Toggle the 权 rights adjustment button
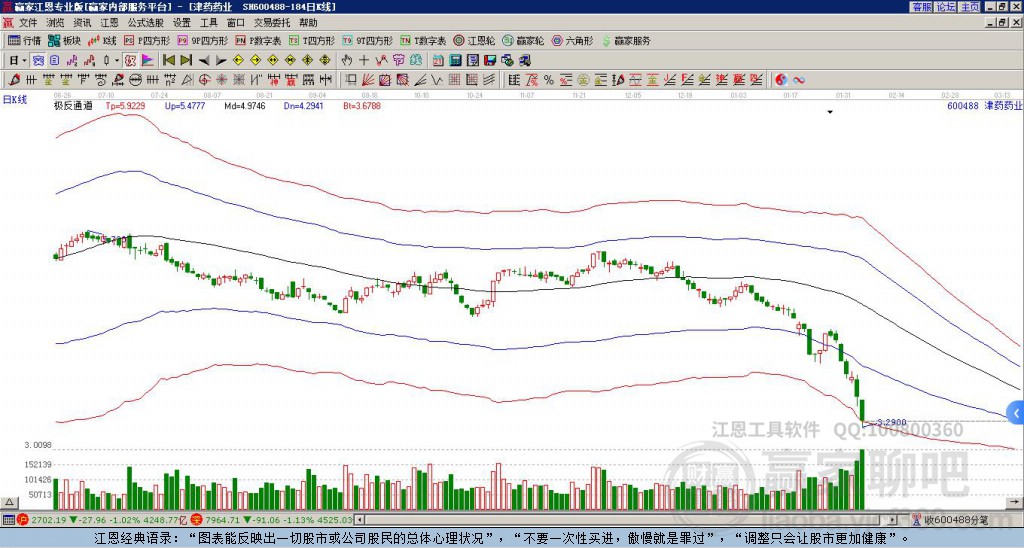The height and width of the screenshot is (548, 1024). coord(130,61)
